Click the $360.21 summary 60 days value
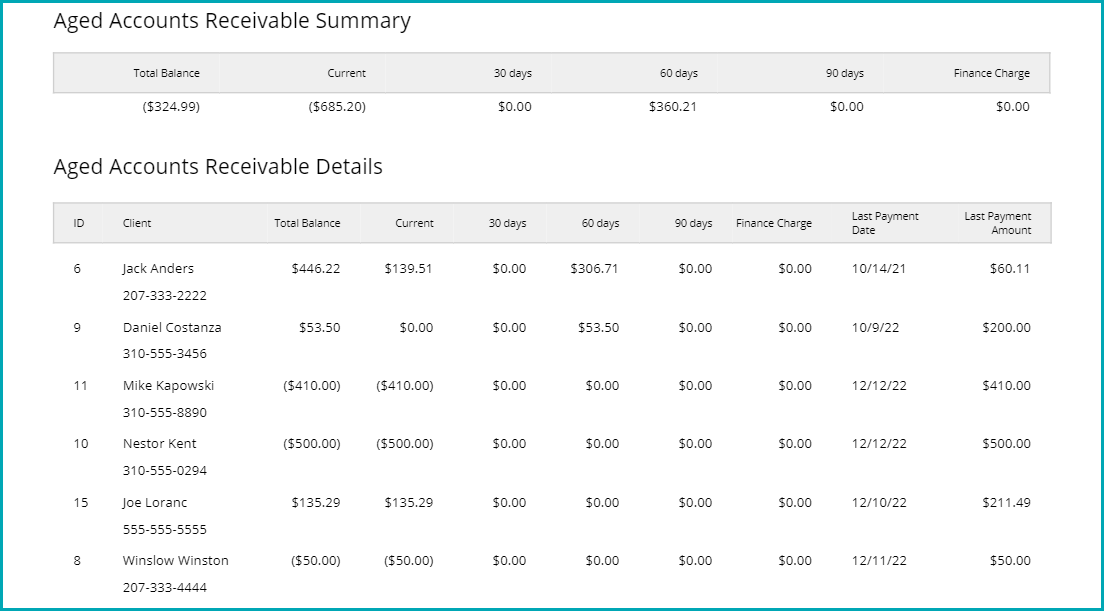1104x611 pixels. (x=672, y=107)
